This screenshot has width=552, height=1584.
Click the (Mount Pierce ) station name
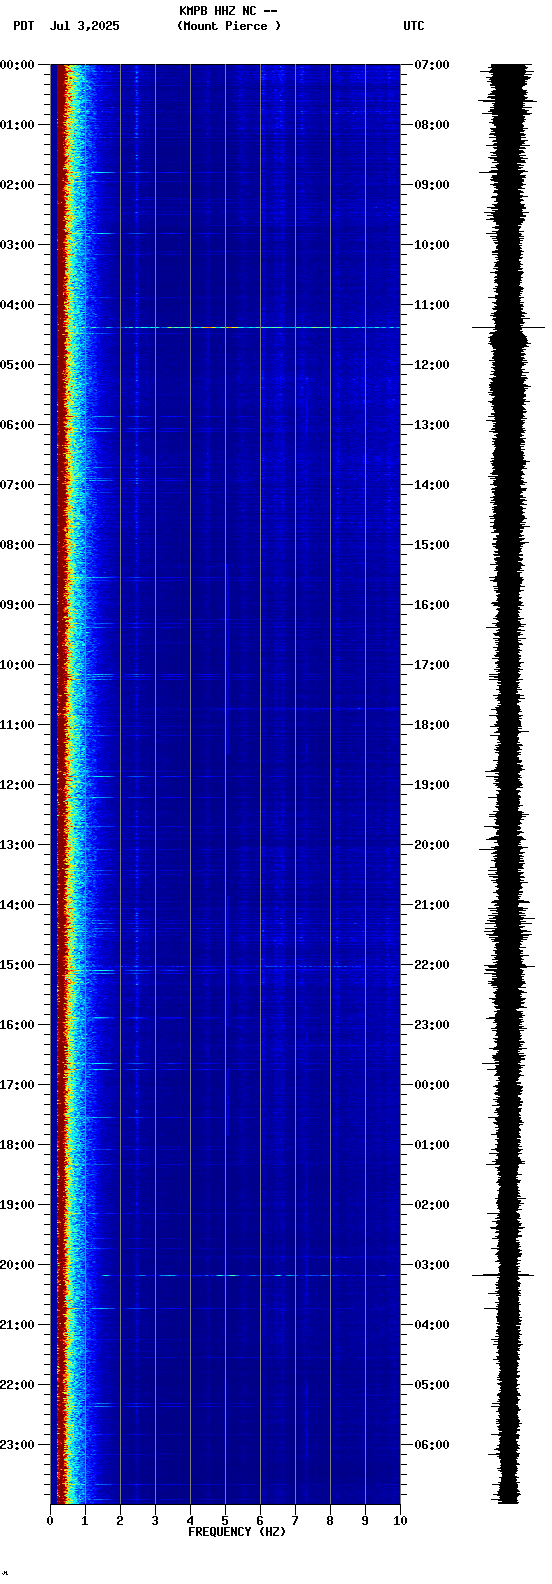[x=229, y=26]
